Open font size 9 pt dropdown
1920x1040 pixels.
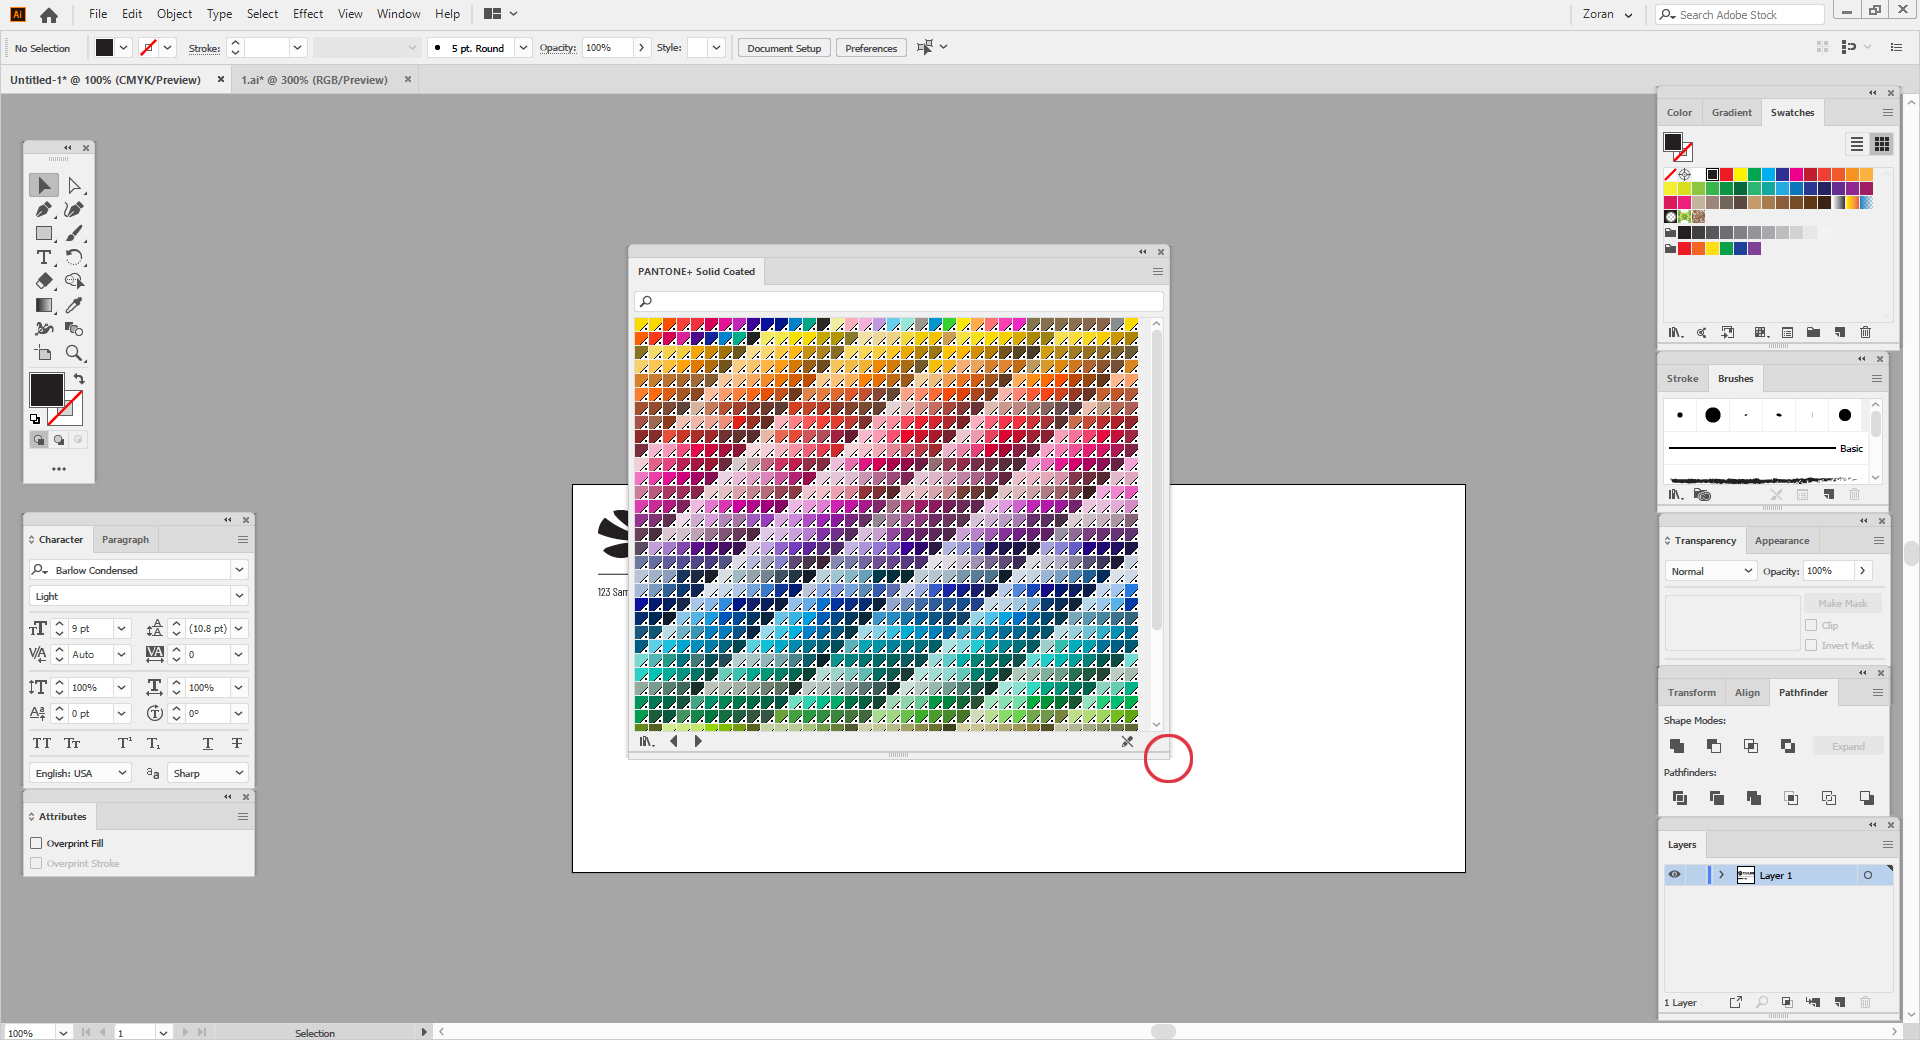122,628
